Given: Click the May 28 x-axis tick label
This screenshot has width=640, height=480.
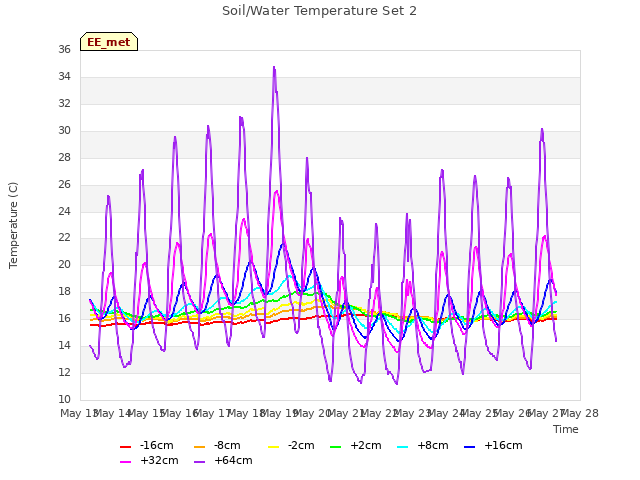Looking at the screenshot, I should click(x=580, y=413).
